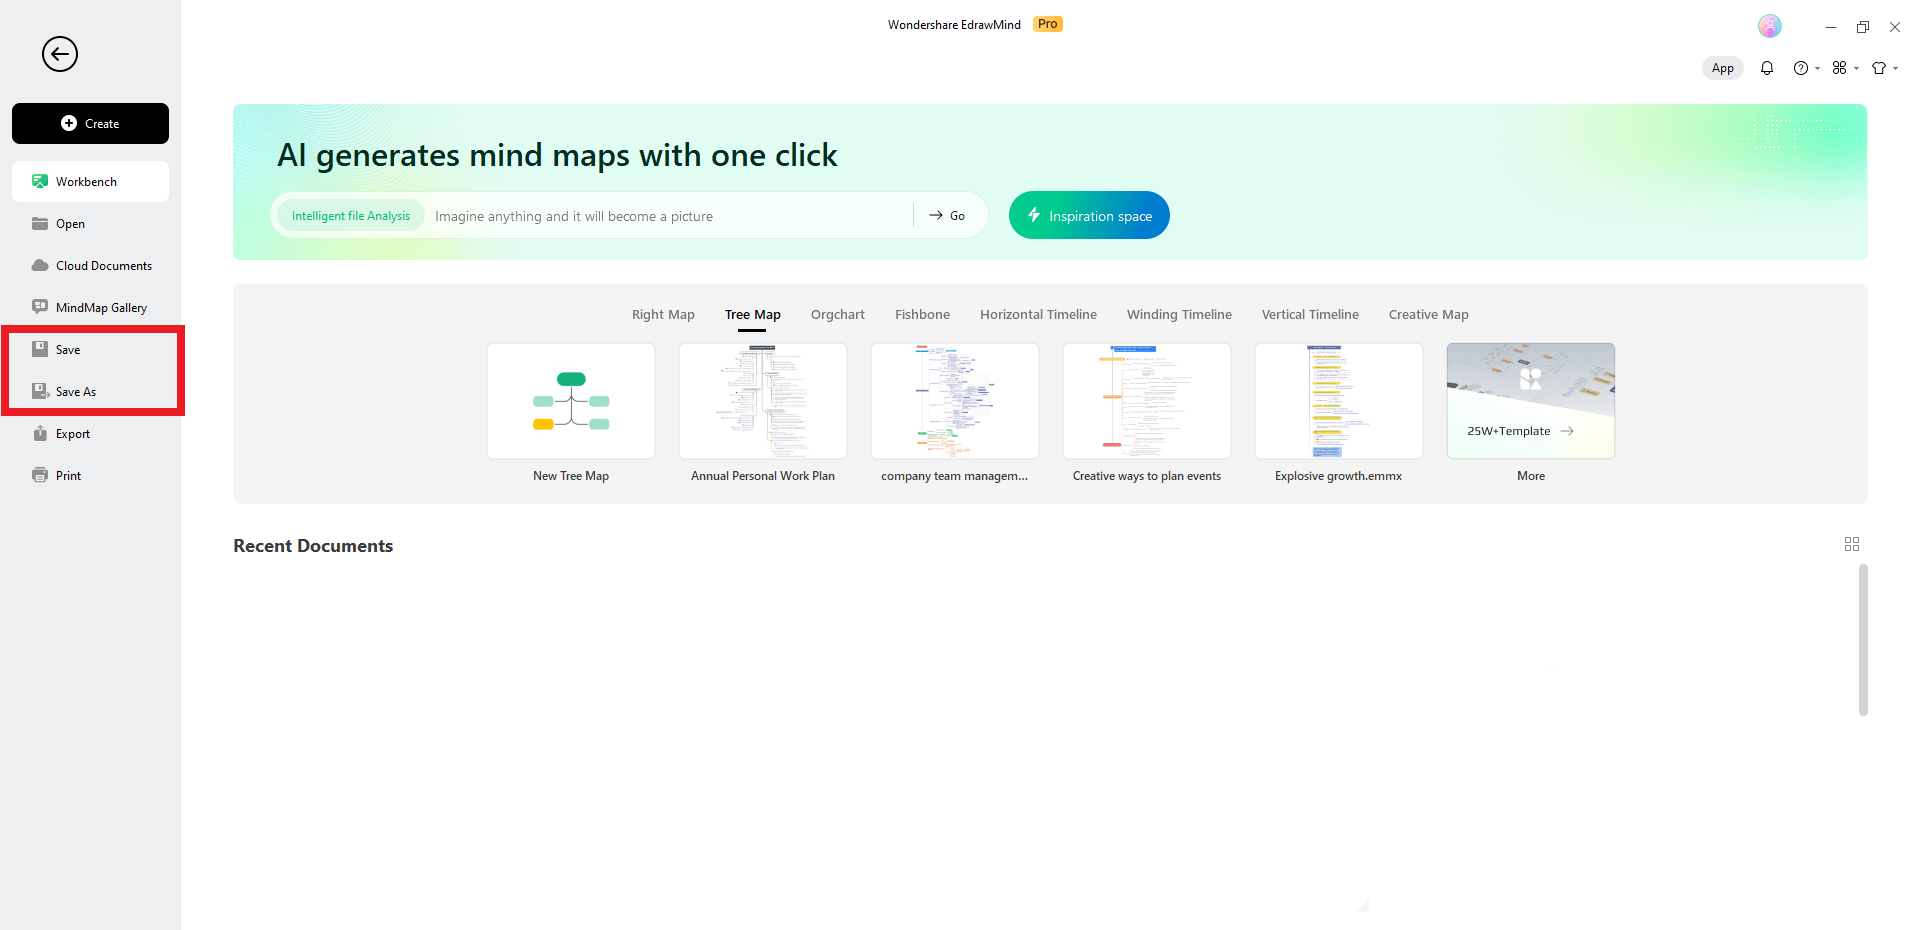Minimize the EdrawMind window
This screenshot has width=1920, height=930.
(1831, 27)
